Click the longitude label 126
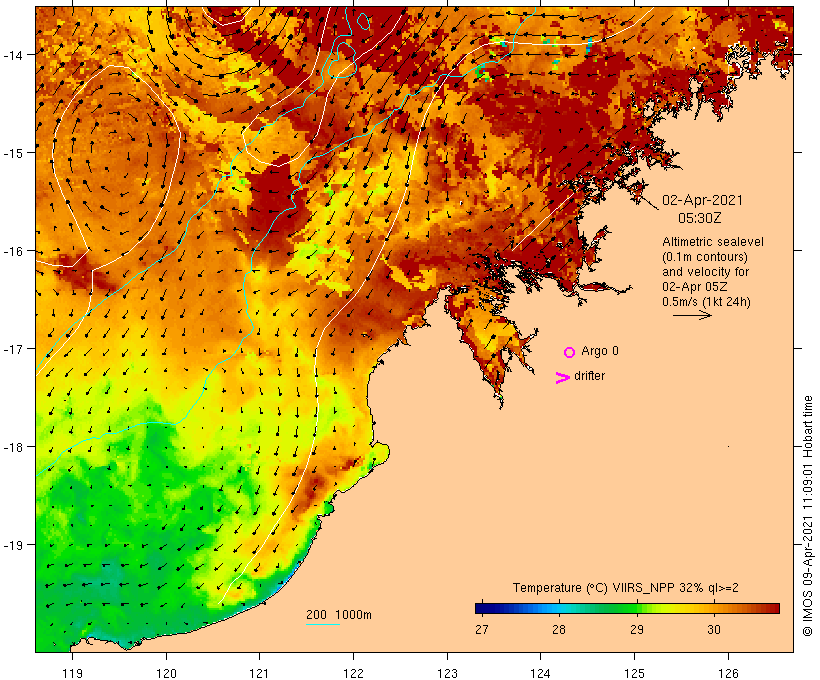Viewport: 820px width, 680px height. click(728, 673)
